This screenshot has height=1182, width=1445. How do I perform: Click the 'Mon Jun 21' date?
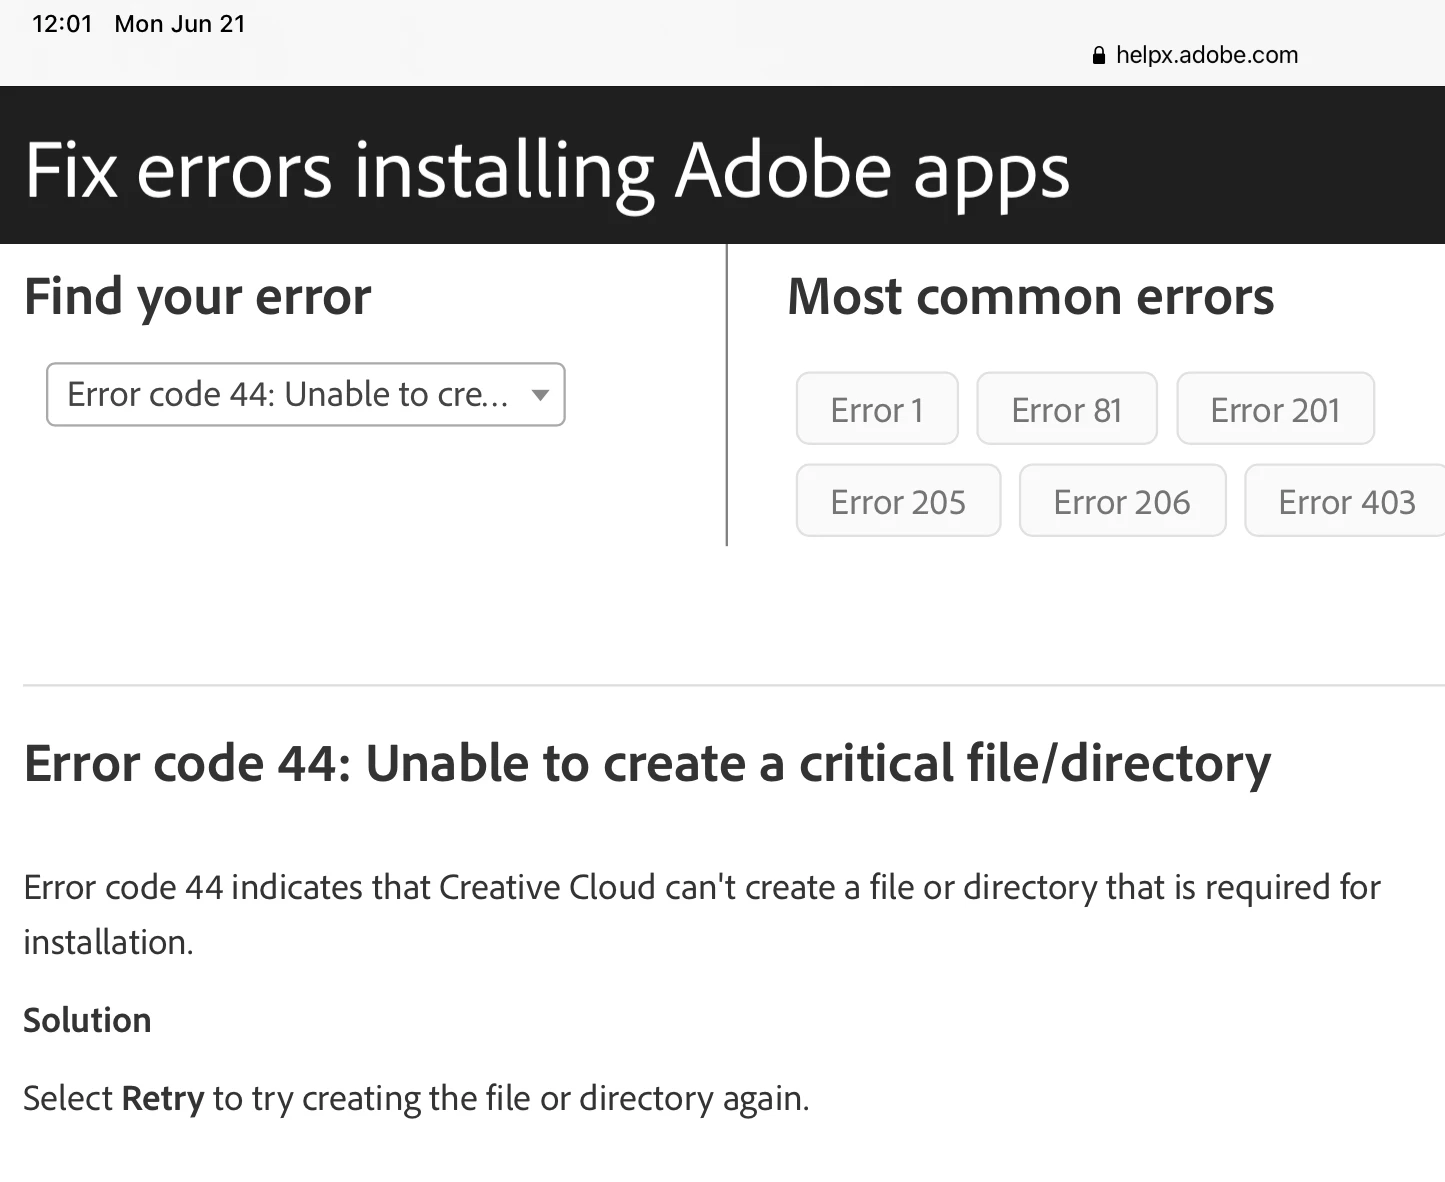tap(180, 24)
